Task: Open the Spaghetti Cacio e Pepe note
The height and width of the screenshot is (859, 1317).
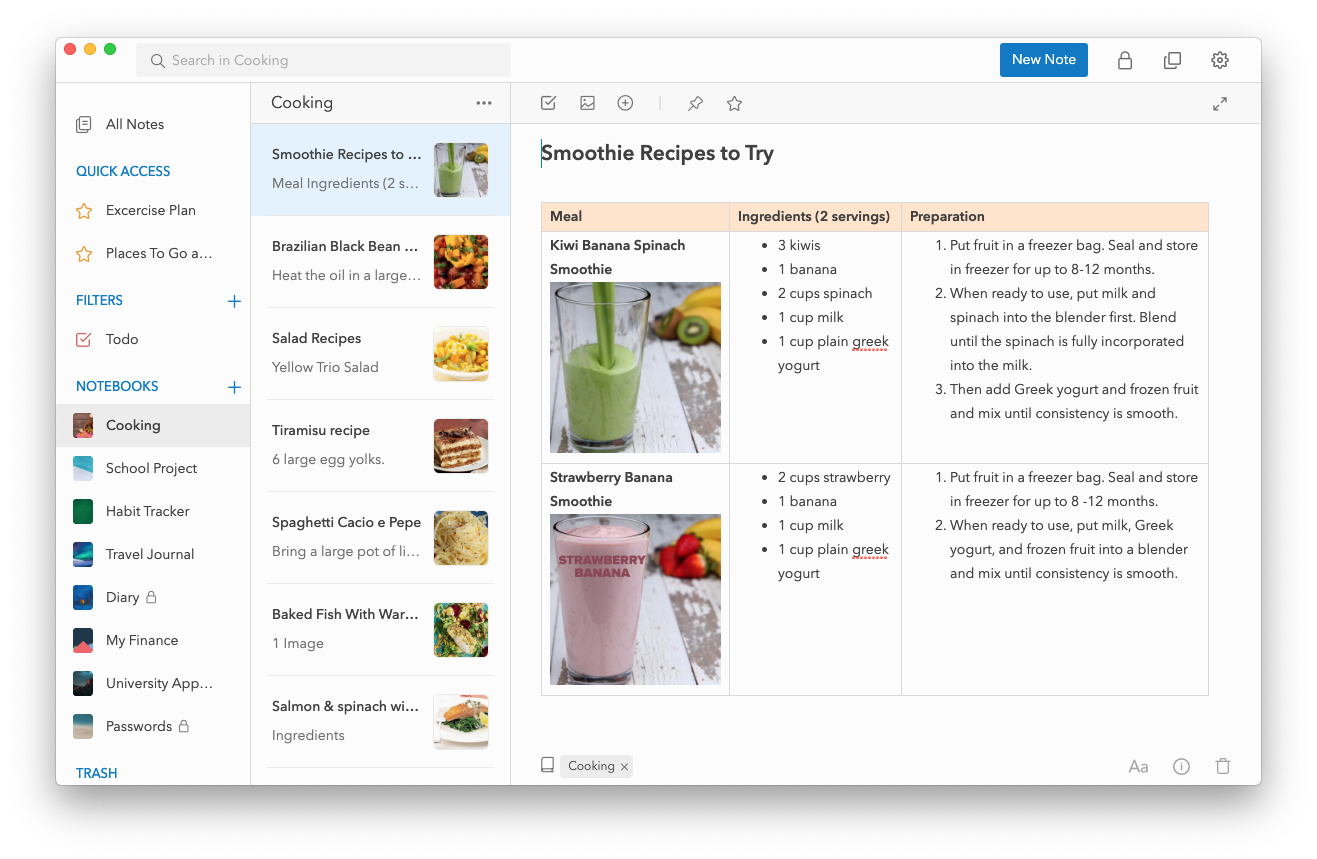Action: 380,537
